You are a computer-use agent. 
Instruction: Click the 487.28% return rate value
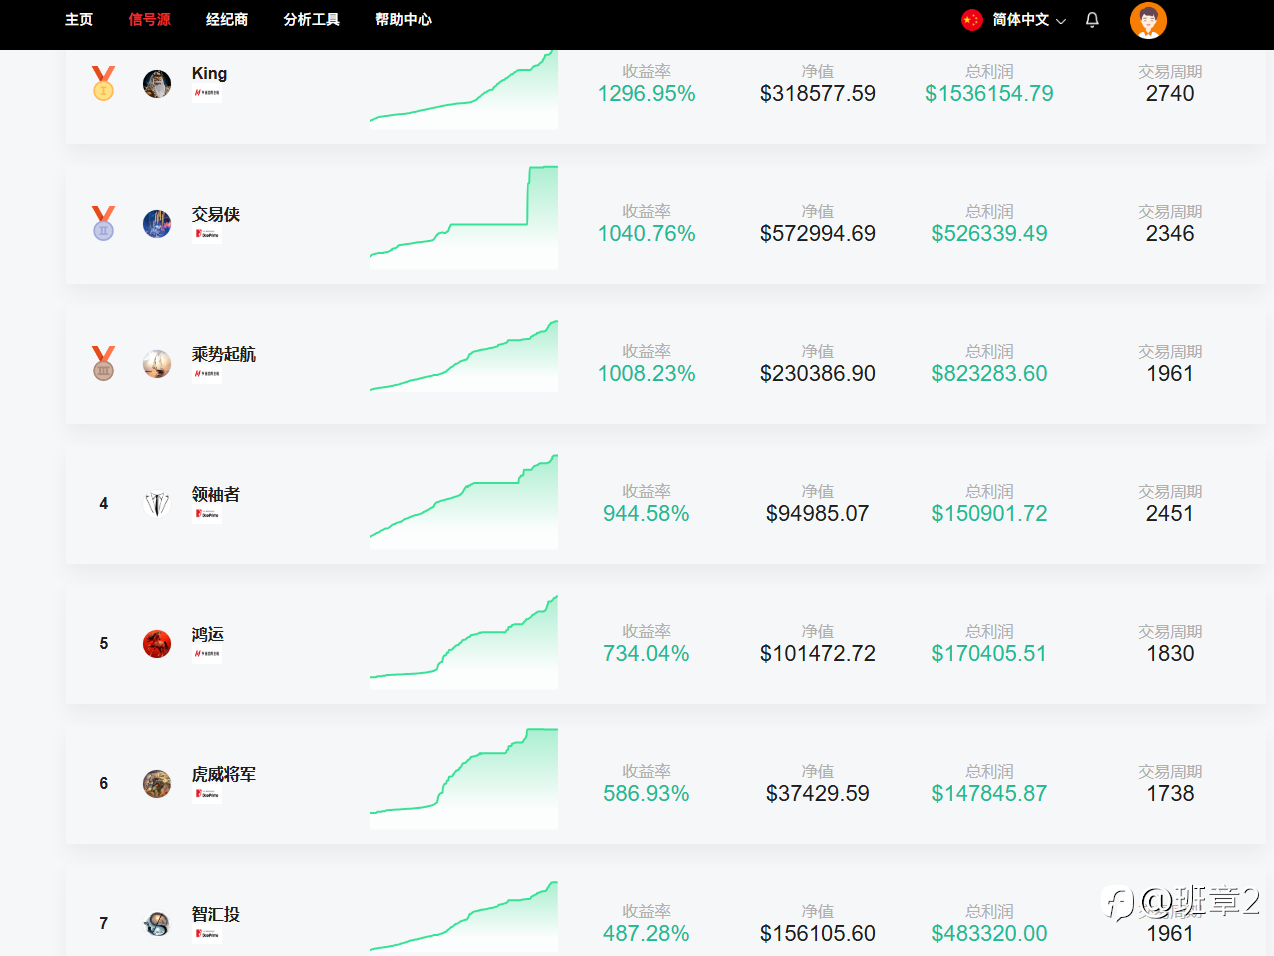646,934
